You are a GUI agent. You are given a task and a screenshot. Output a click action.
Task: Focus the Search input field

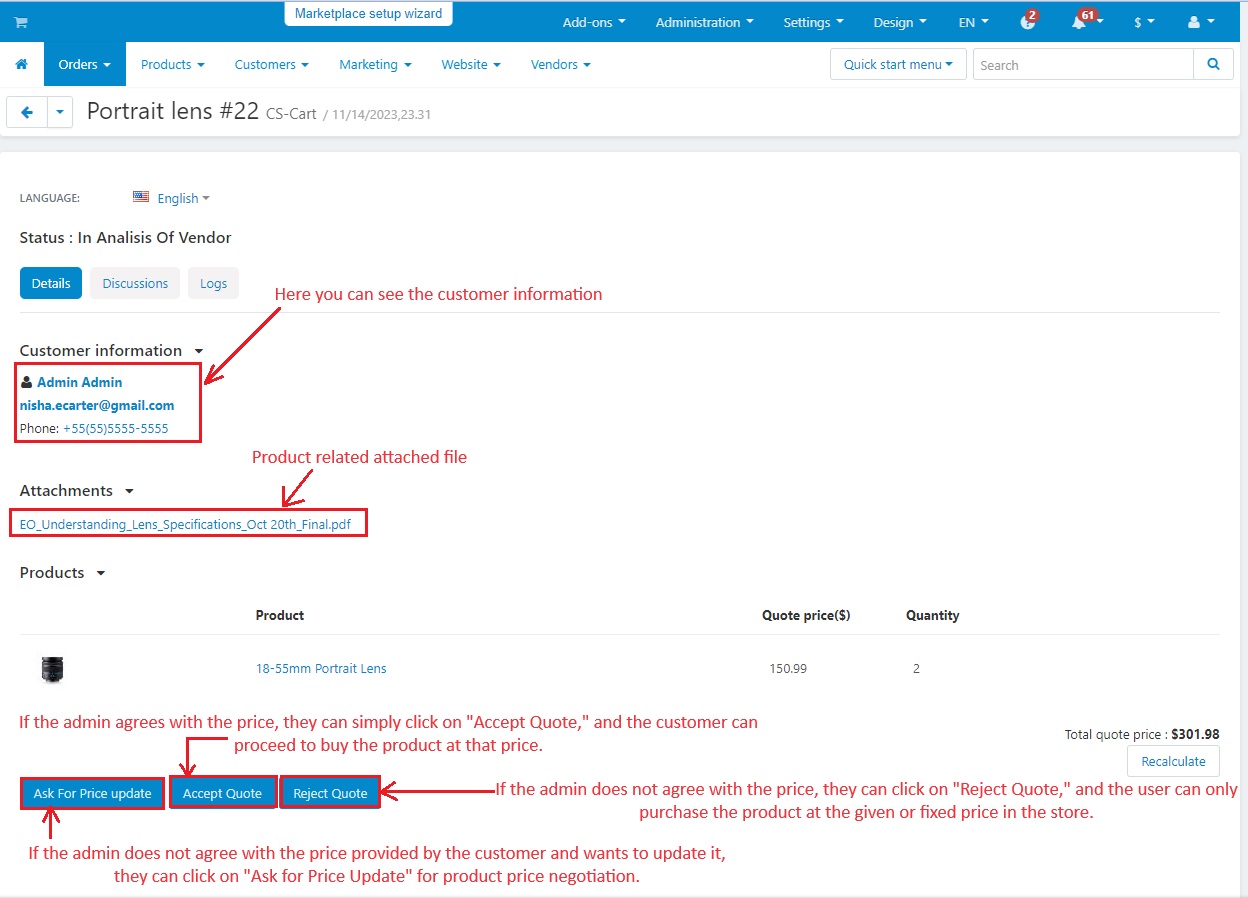pos(1083,64)
